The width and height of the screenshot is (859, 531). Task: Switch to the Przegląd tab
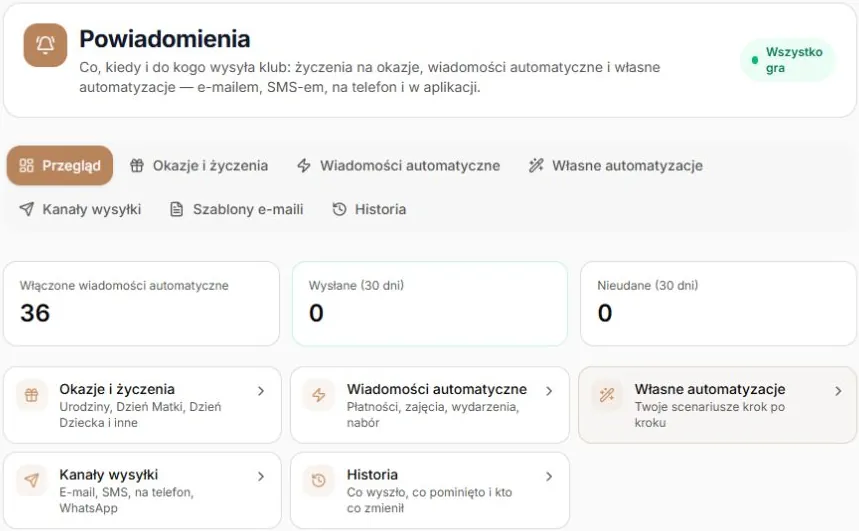[60, 165]
